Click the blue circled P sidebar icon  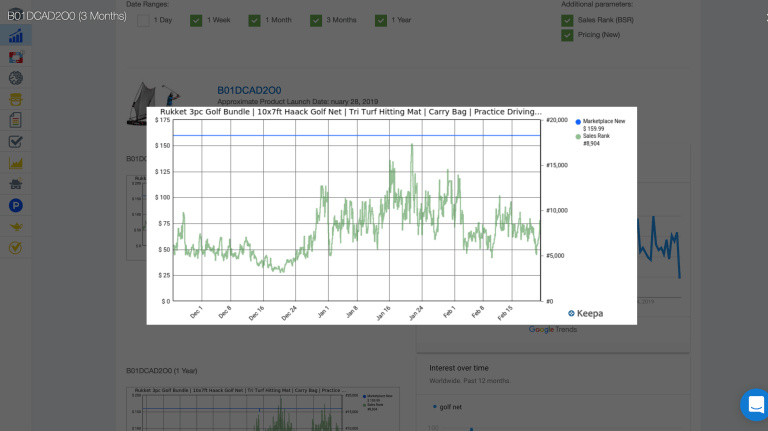[x=16, y=206]
